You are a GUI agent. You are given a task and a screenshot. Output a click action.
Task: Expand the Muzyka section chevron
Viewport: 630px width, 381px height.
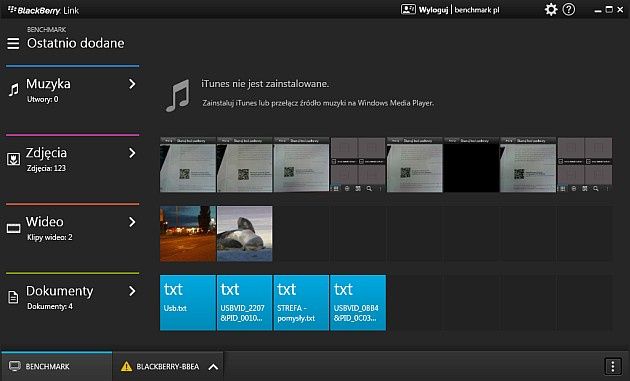(x=132, y=84)
